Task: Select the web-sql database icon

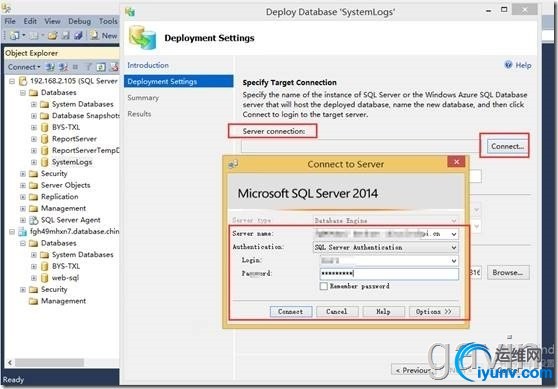Action: coord(44,278)
